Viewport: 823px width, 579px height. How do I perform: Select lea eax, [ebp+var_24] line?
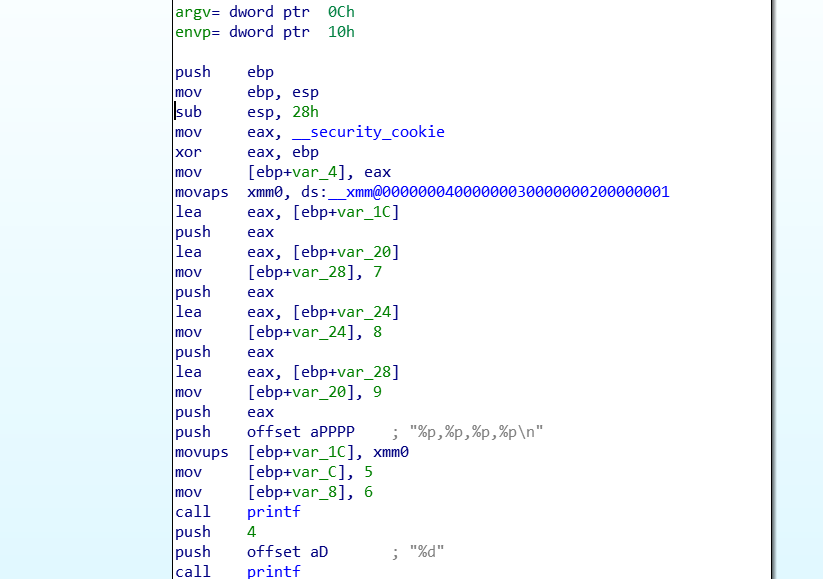click(288, 312)
